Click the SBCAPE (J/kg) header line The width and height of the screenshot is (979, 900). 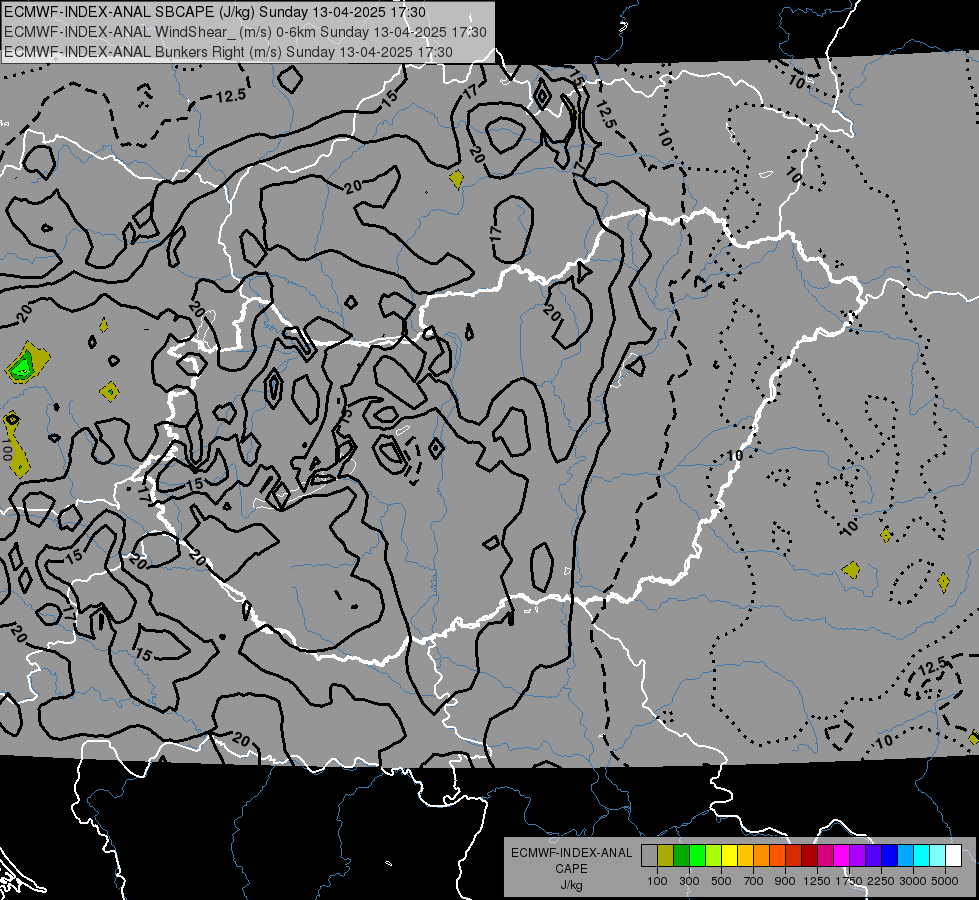tap(215, 12)
